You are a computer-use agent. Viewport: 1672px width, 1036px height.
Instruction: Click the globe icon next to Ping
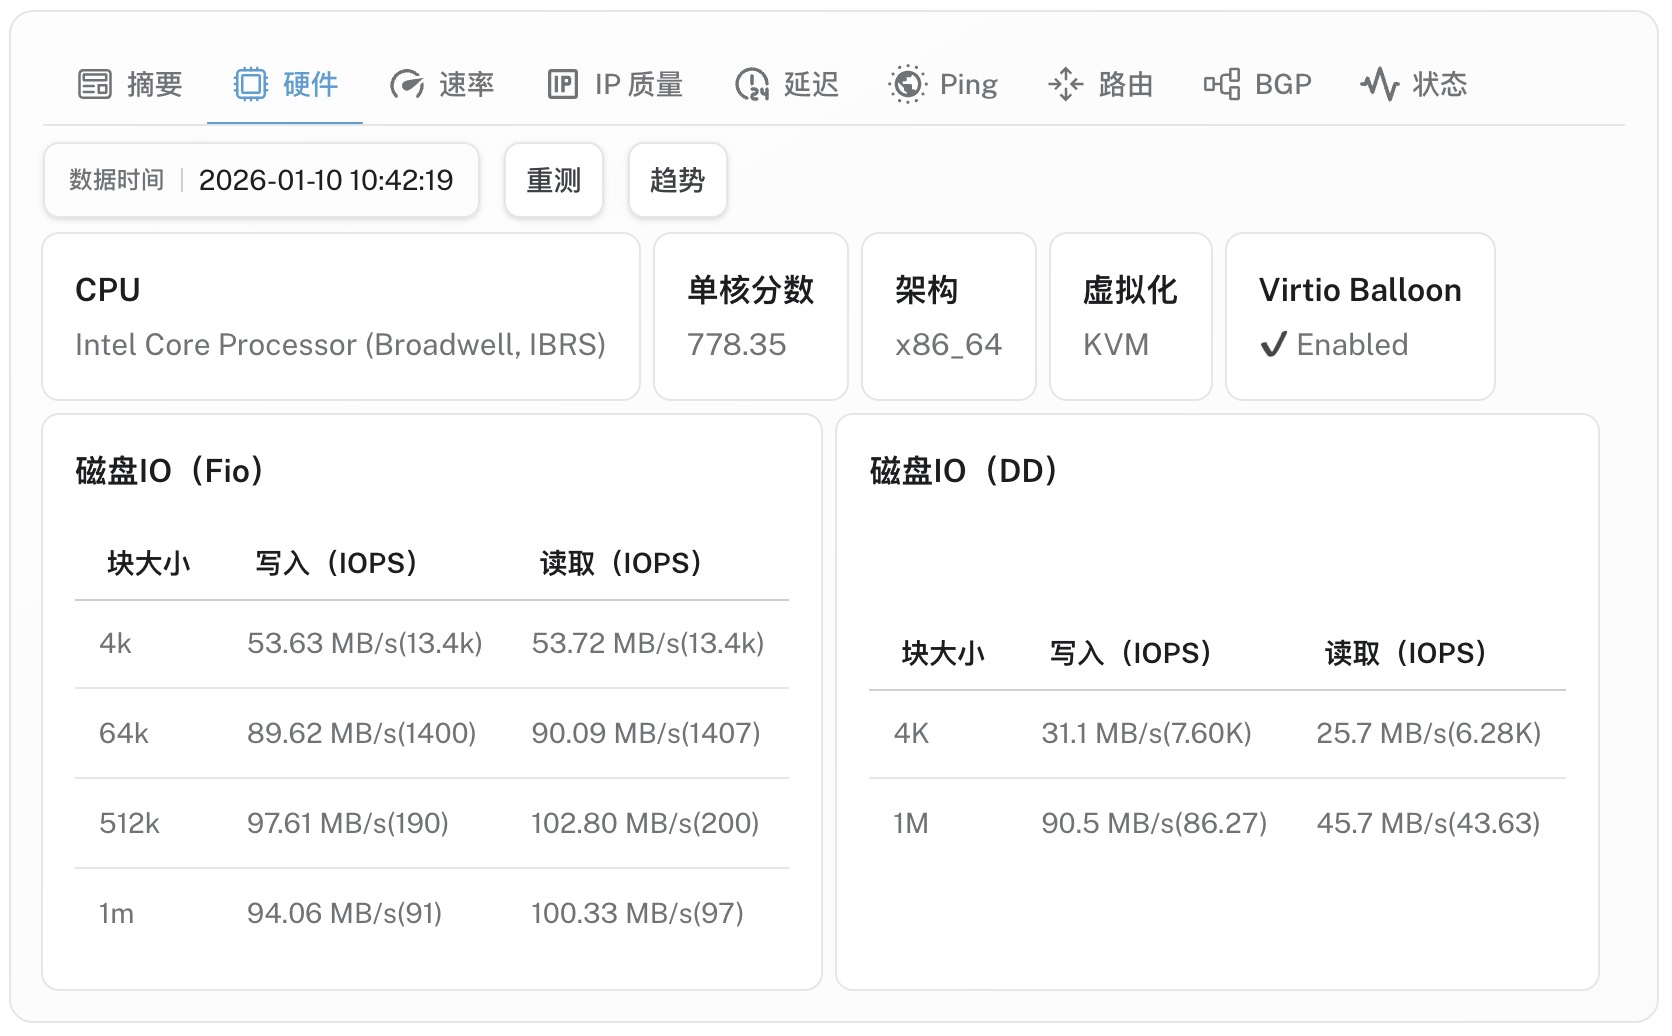(908, 84)
